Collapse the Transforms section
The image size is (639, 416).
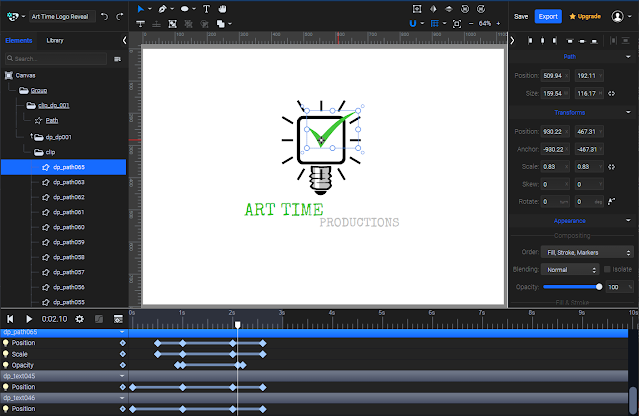click(x=628, y=112)
